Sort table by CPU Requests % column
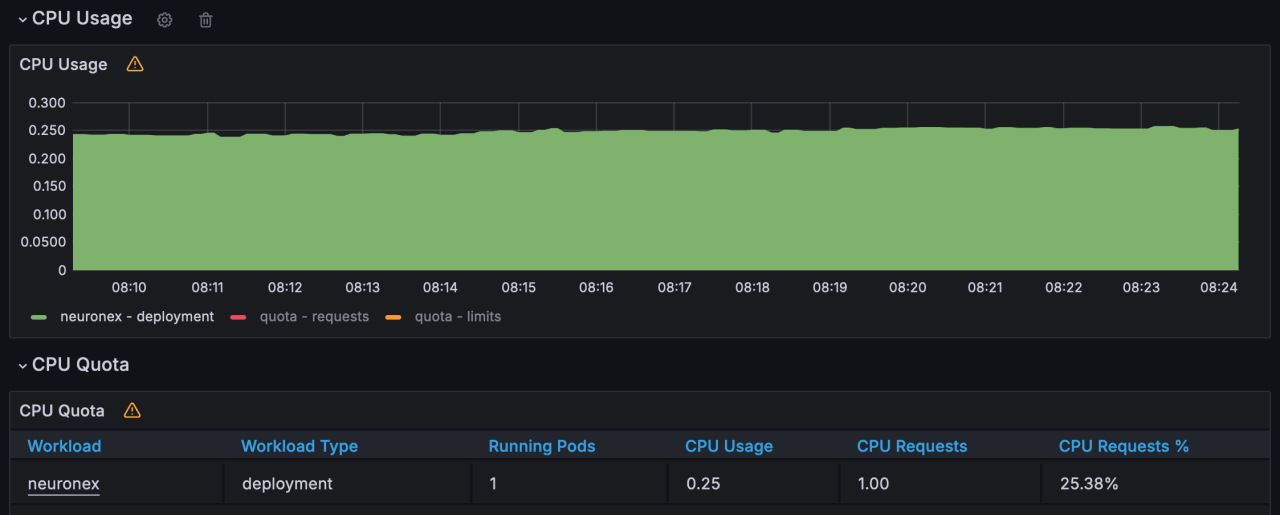Image resolution: width=1280 pixels, height=515 pixels. (x=1123, y=446)
